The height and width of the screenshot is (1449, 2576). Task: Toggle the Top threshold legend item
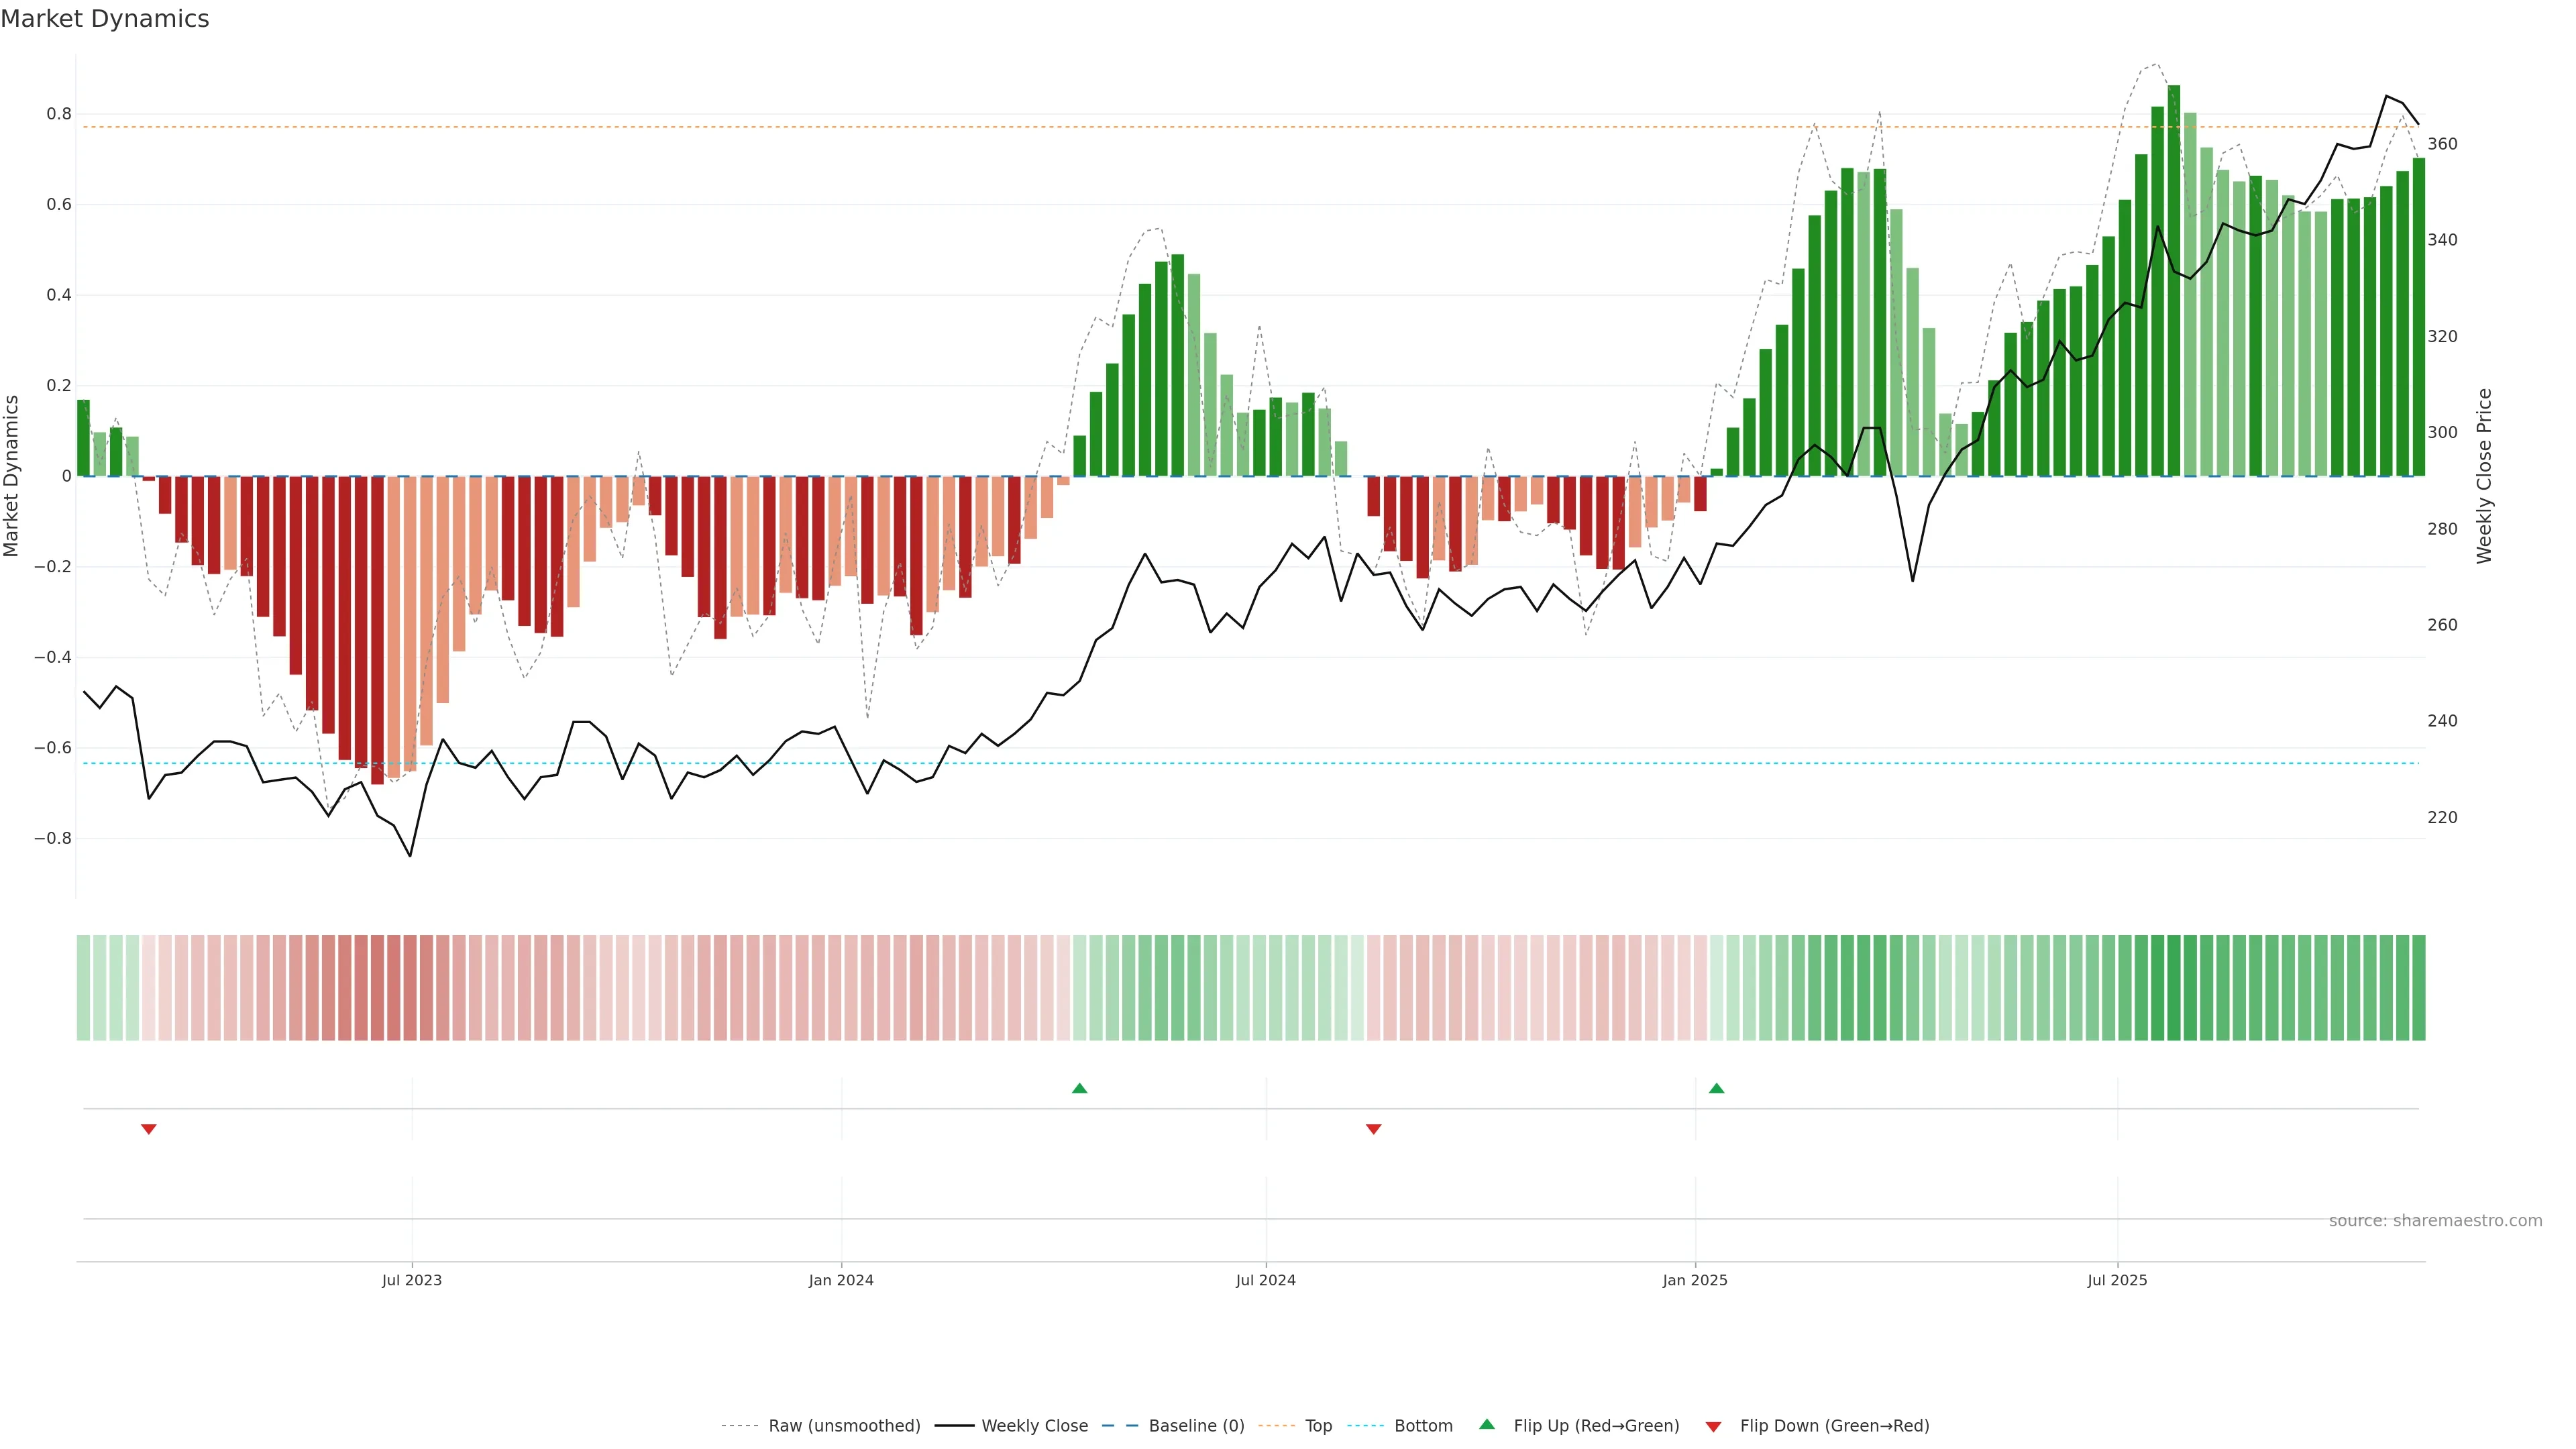pos(1318,1426)
